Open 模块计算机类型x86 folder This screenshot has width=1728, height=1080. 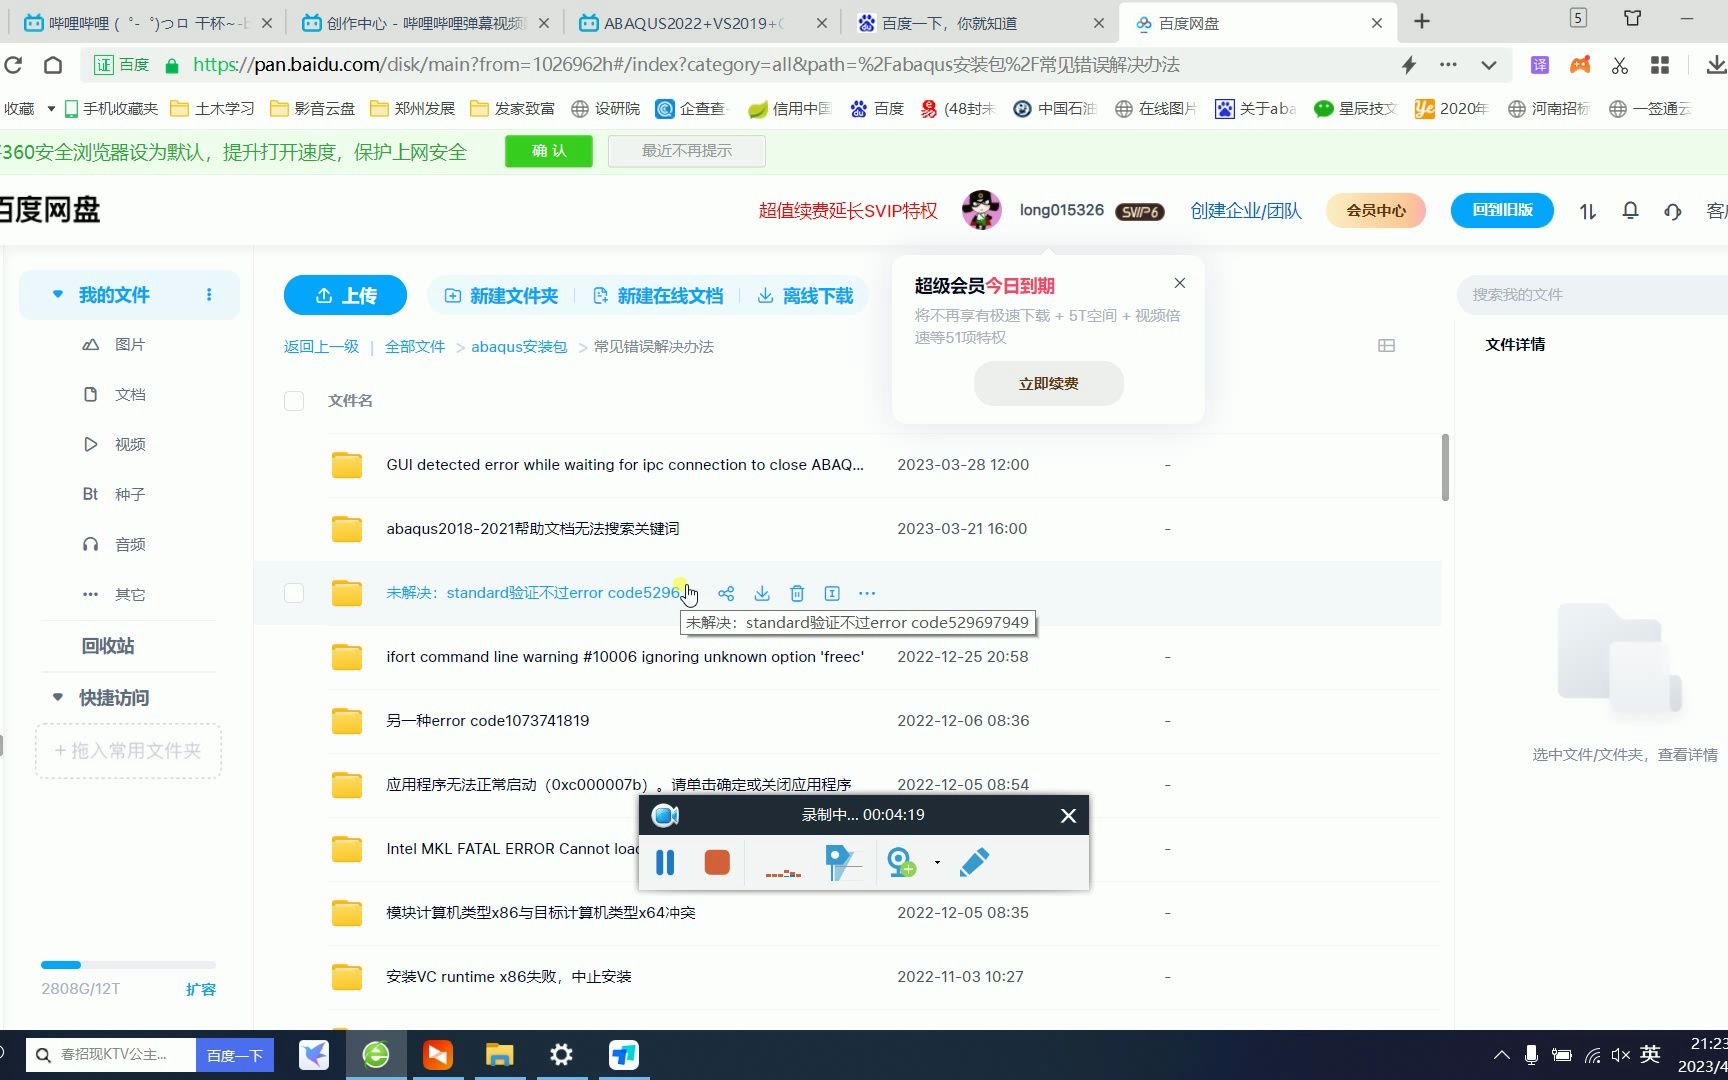541,913
